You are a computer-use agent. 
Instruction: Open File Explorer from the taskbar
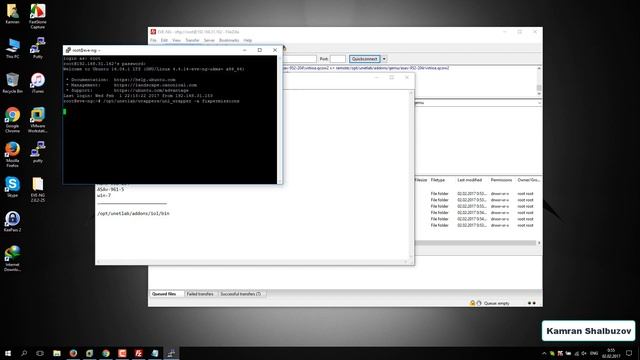pyautogui.click(x=57, y=353)
